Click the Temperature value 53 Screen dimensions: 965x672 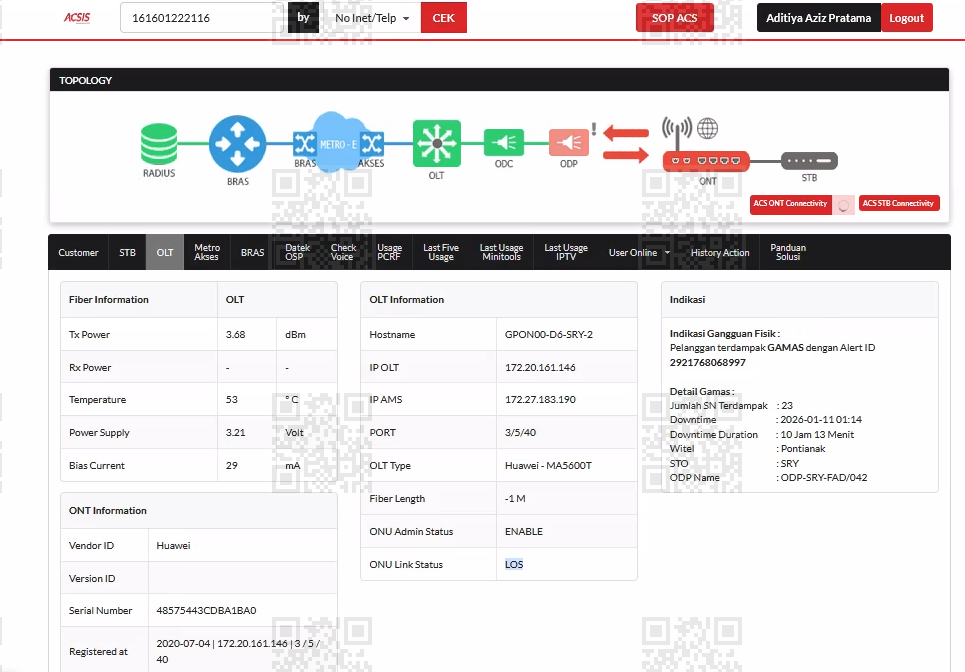pos(231,399)
